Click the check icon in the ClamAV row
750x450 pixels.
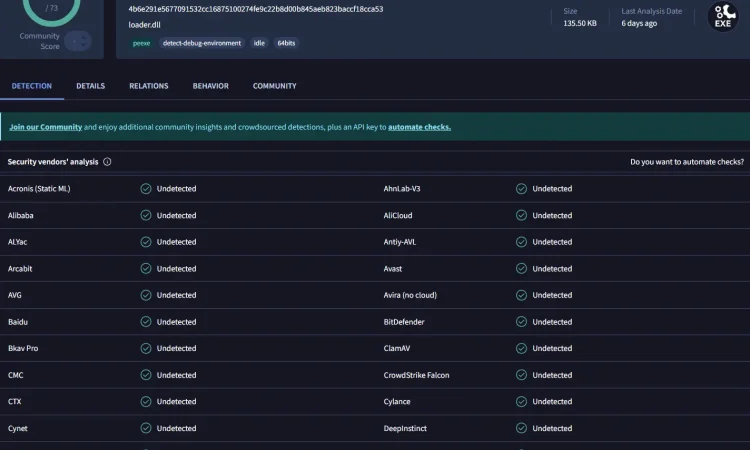tap(521, 348)
